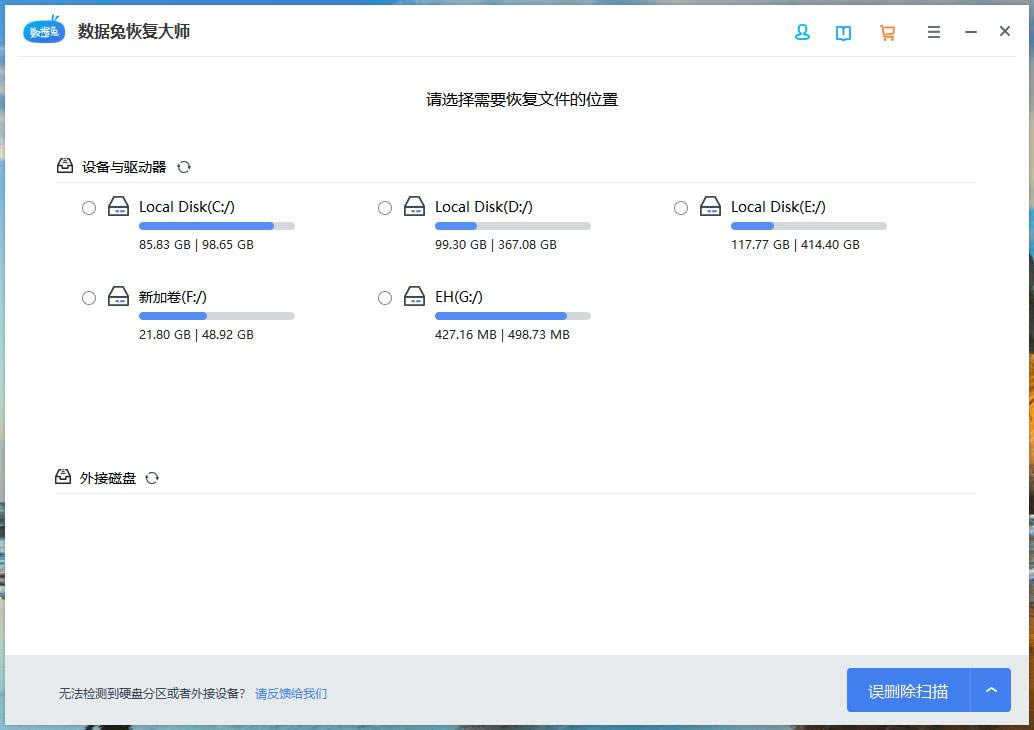
Task: Click the 117.77 GB | 414.40 GB text
Action: [x=795, y=245]
